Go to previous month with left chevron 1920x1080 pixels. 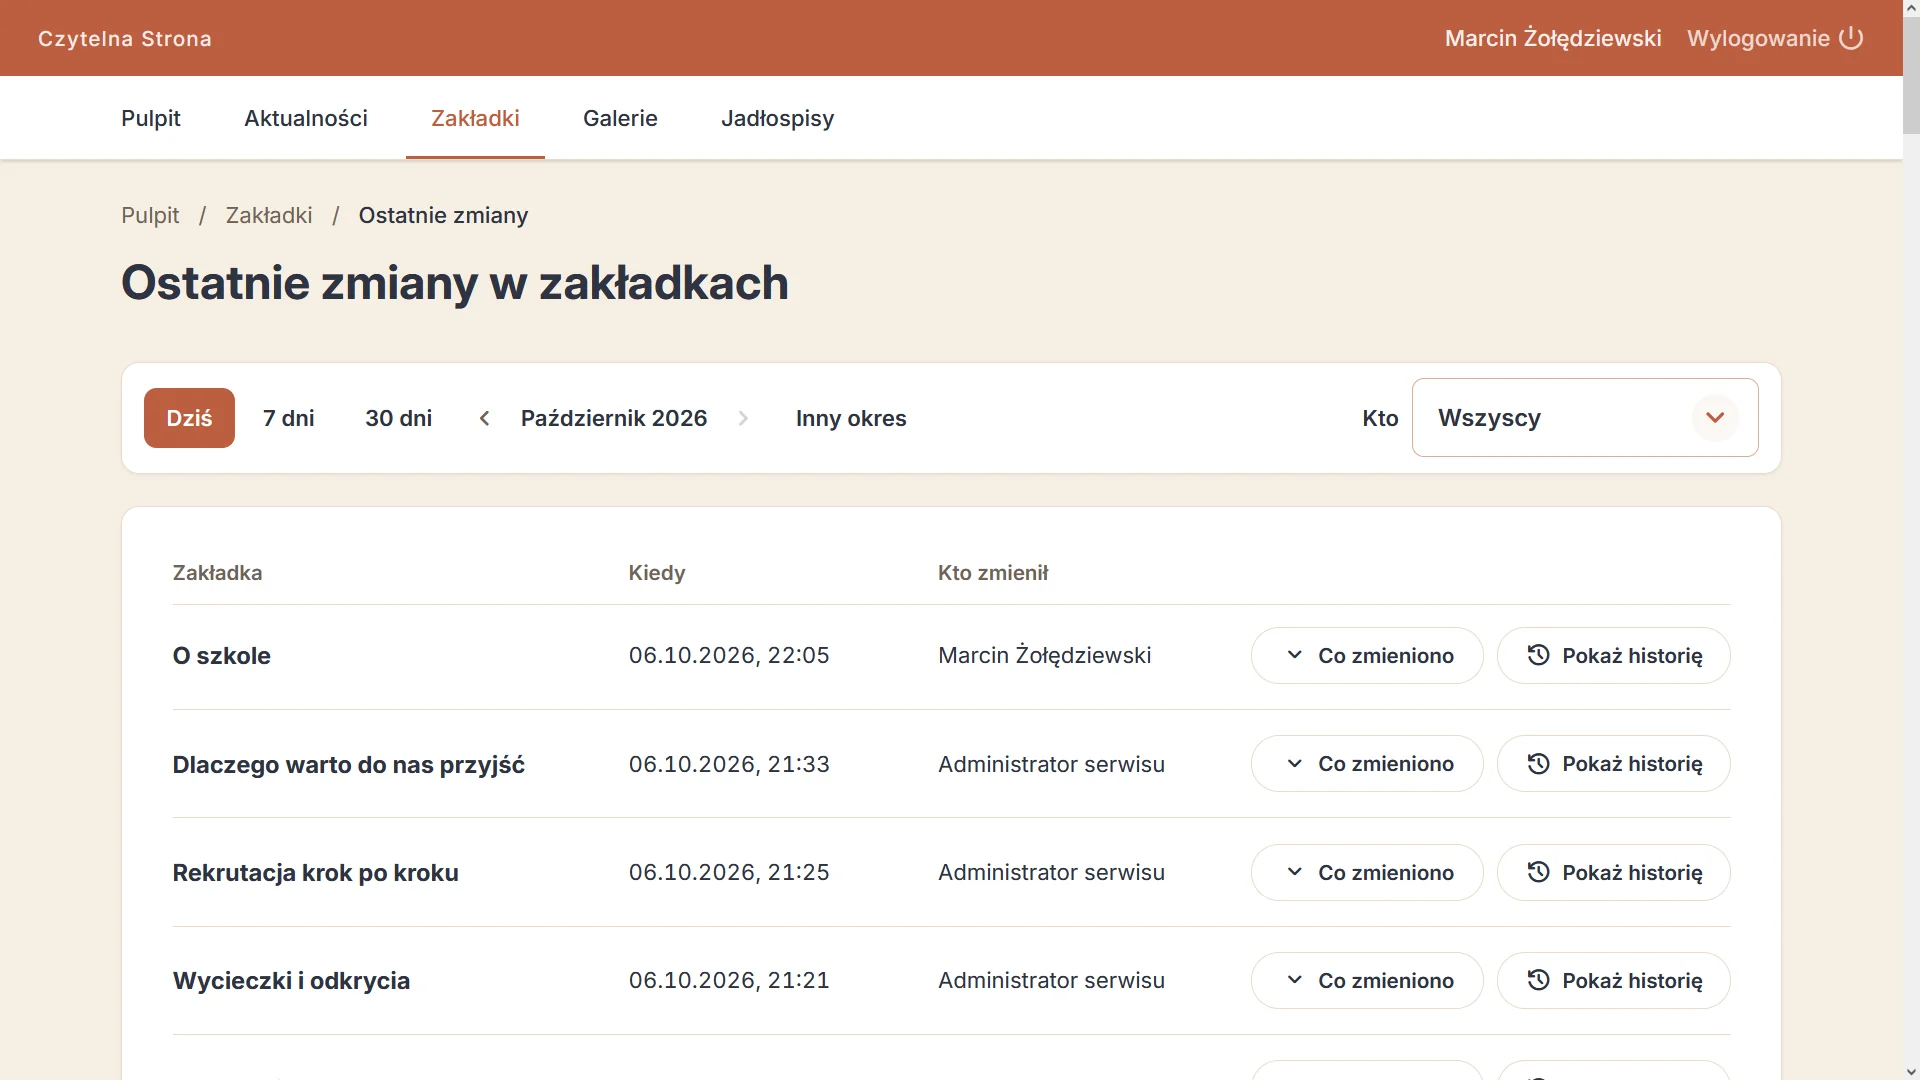(485, 418)
